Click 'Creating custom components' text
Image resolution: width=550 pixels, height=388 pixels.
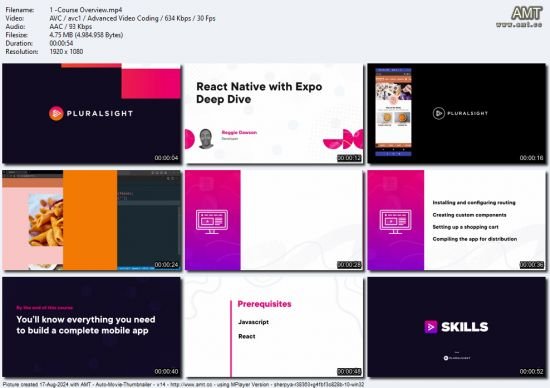(469, 215)
